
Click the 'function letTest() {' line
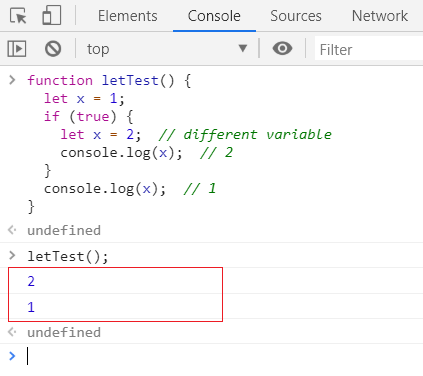click(x=109, y=80)
